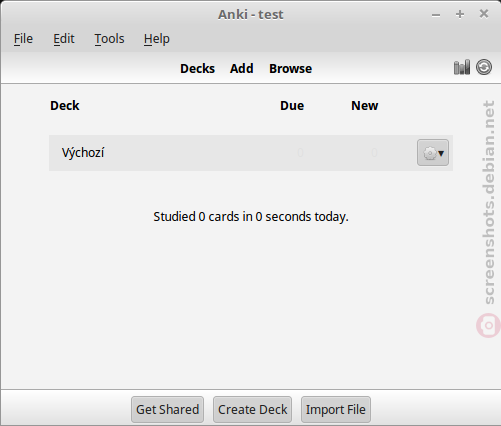Open the Browse card browser
Viewport: 501px width, 426px height.
click(x=290, y=69)
